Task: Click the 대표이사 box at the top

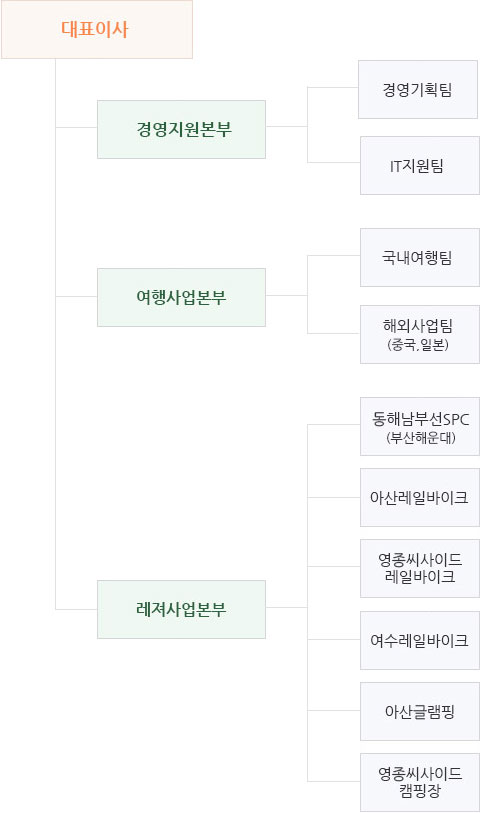Action: [97, 30]
